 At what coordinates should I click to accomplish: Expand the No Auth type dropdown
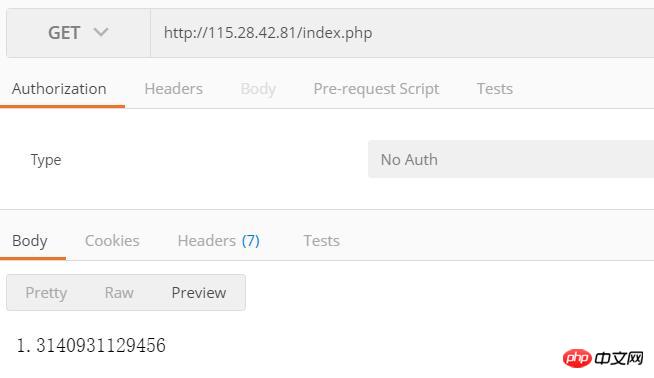pos(511,159)
